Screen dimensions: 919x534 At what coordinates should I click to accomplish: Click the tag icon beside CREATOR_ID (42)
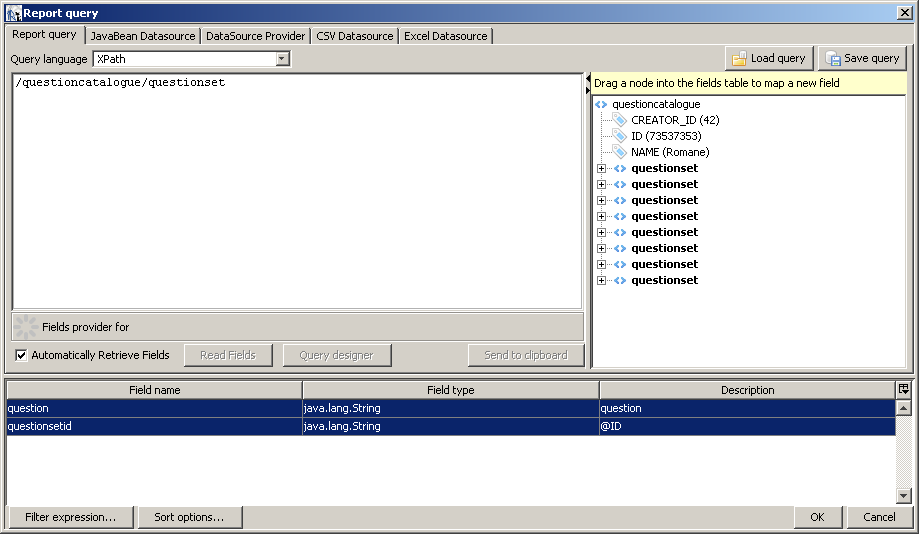click(x=620, y=120)
